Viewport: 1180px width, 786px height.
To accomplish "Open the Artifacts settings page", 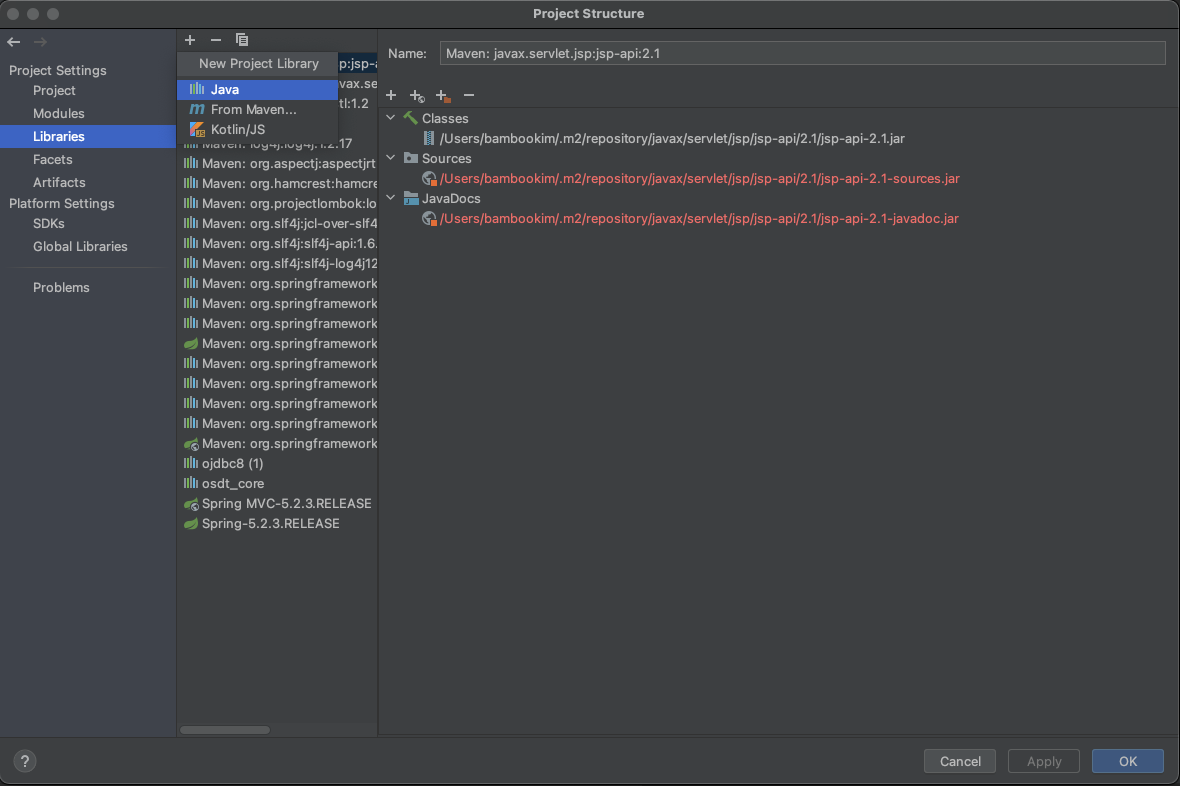I will pos(59,182).
